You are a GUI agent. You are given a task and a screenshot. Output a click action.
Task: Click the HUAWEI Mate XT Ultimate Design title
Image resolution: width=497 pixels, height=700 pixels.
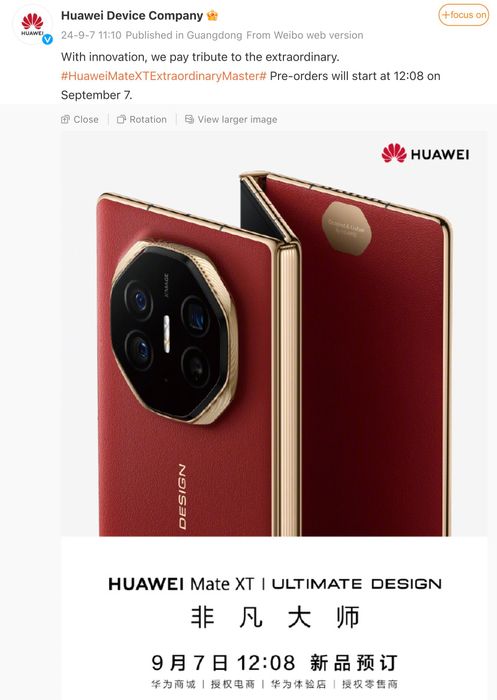(275, 584)
